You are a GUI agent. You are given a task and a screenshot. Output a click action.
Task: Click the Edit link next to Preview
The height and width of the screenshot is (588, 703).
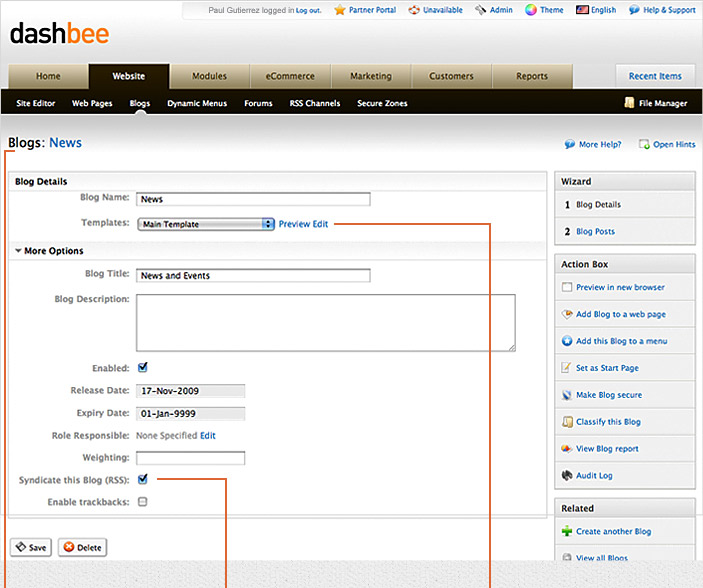point(320,224)
